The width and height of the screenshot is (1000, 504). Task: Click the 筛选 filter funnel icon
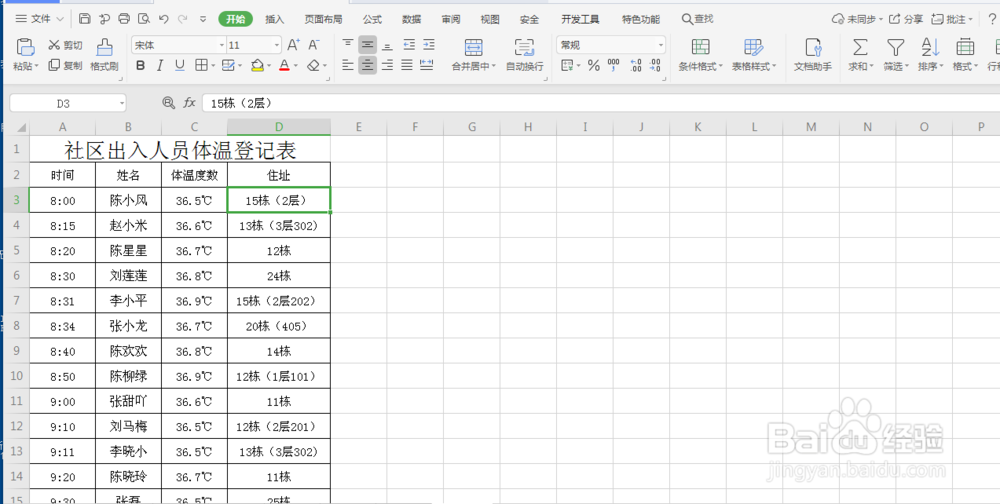[x=896, y=47]
